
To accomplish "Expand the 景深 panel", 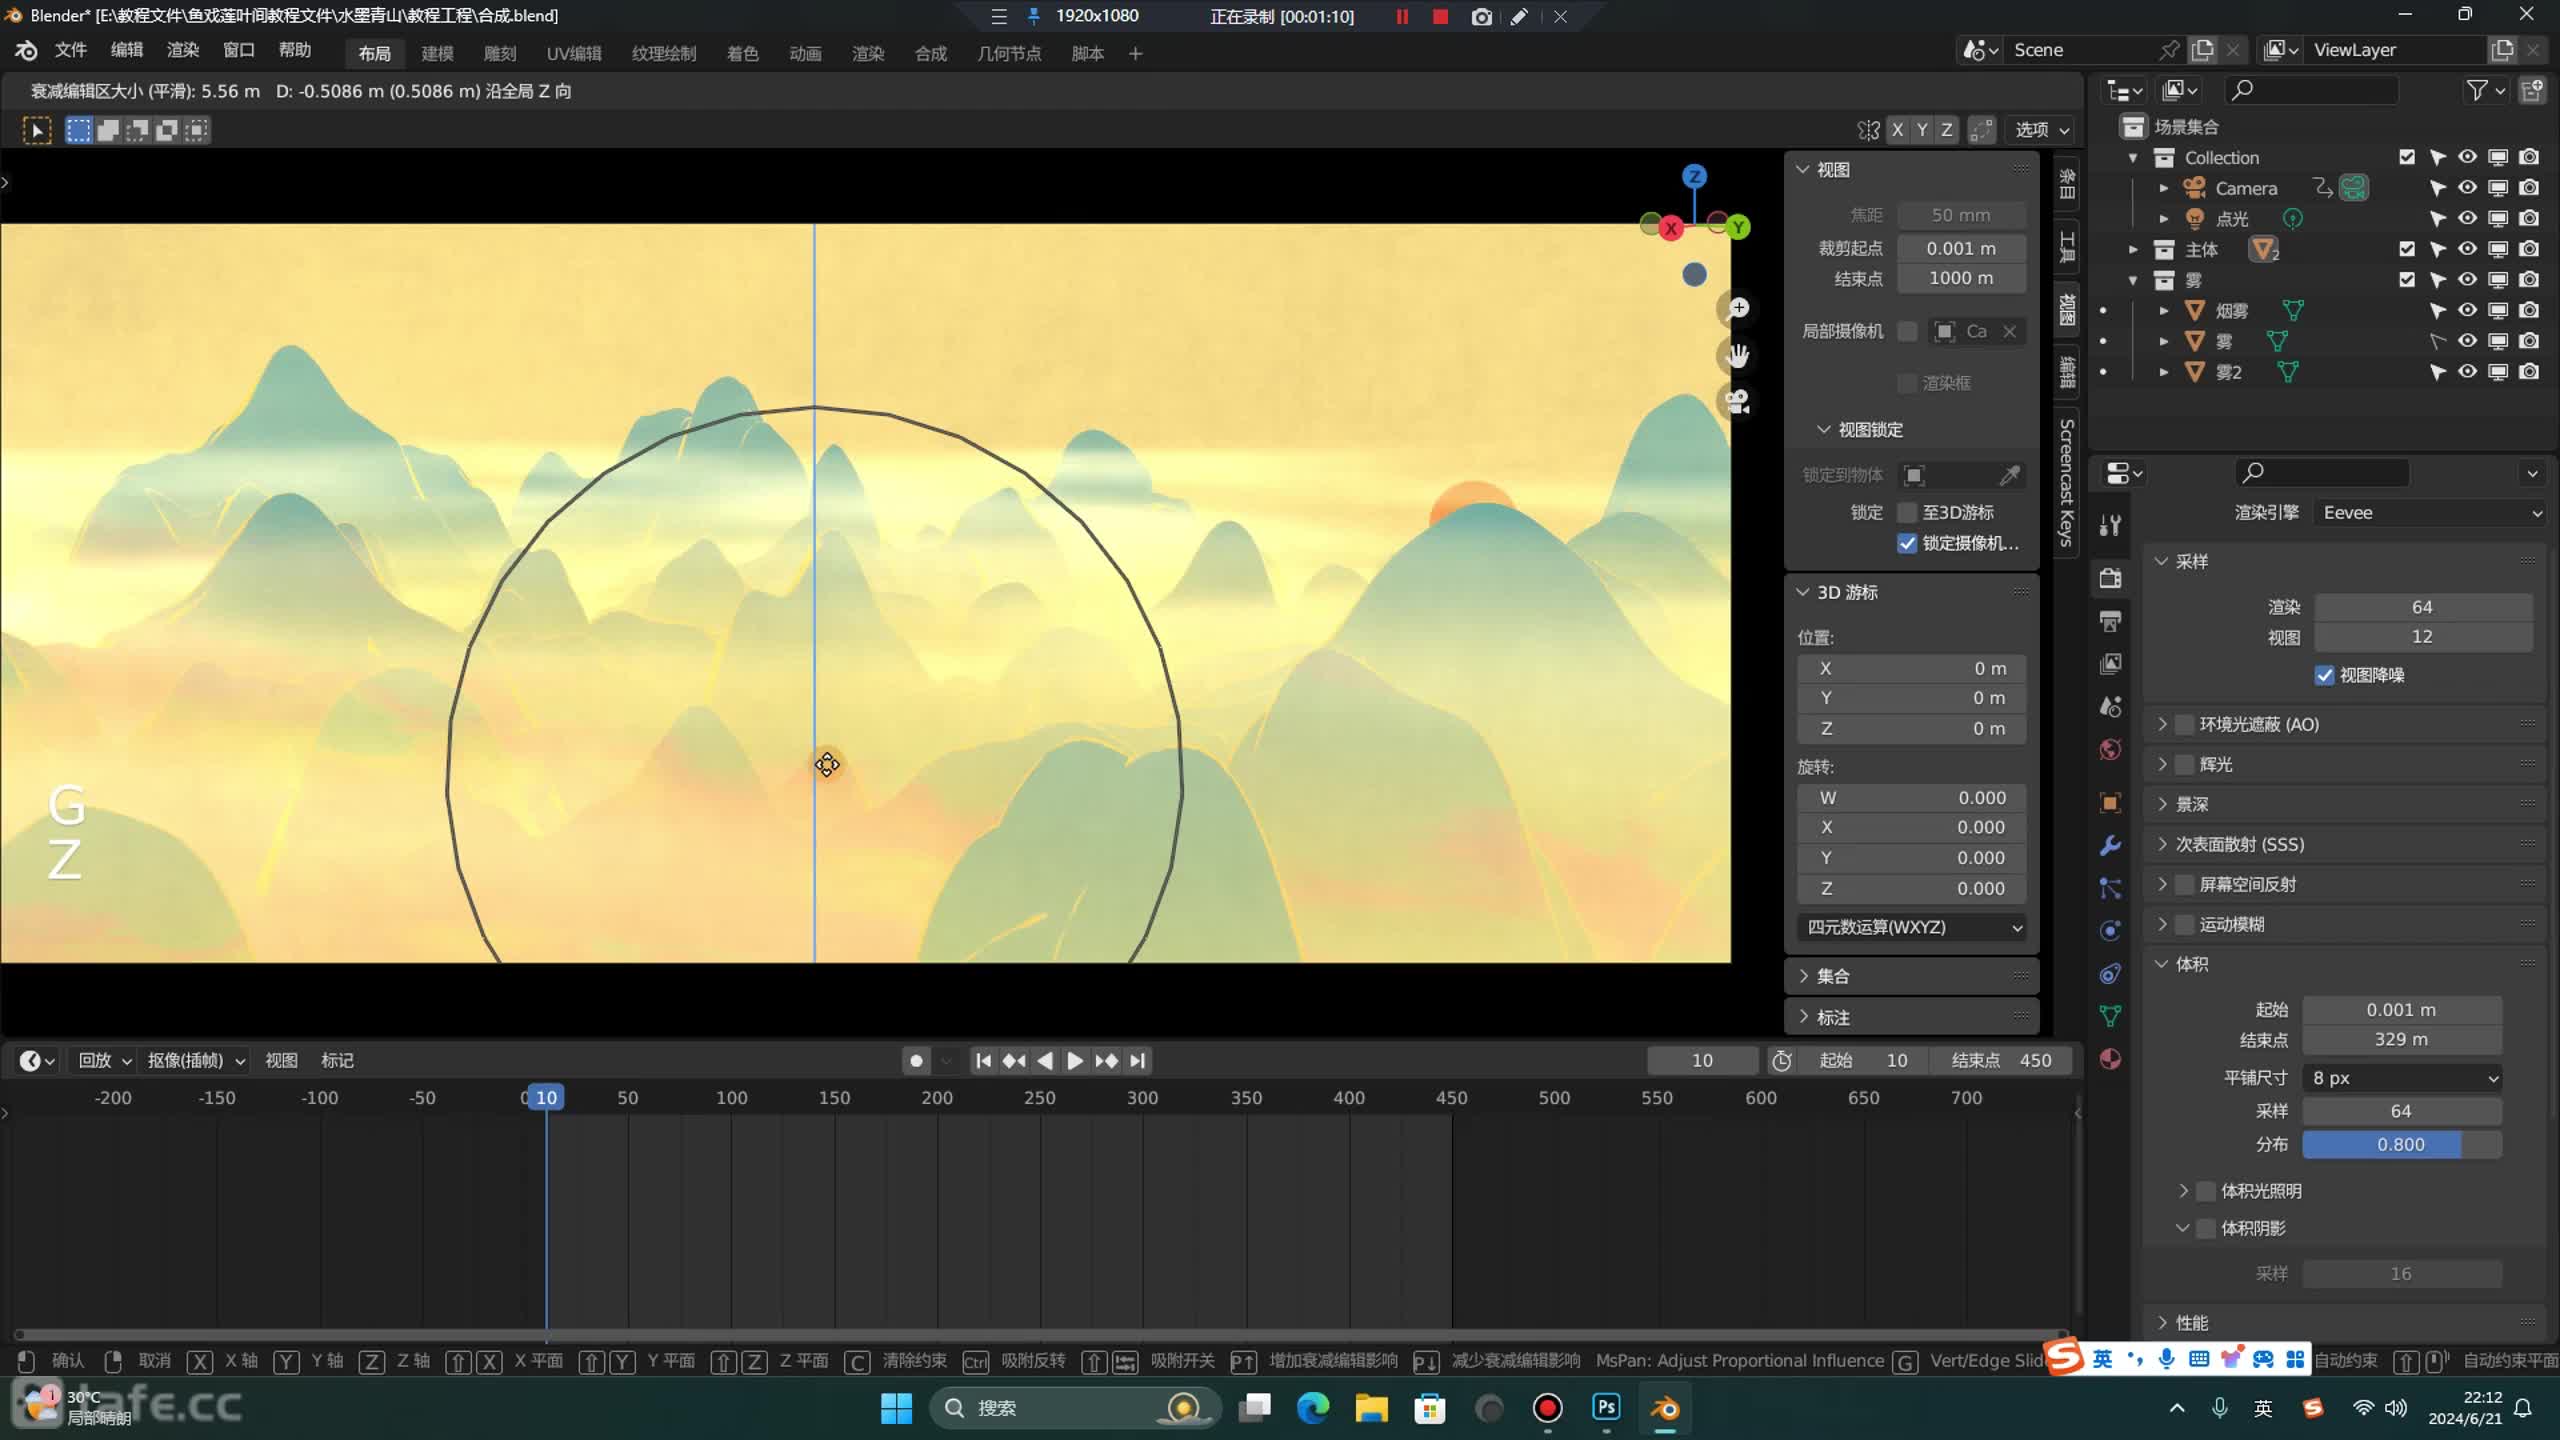I will tap(2191, 804).
